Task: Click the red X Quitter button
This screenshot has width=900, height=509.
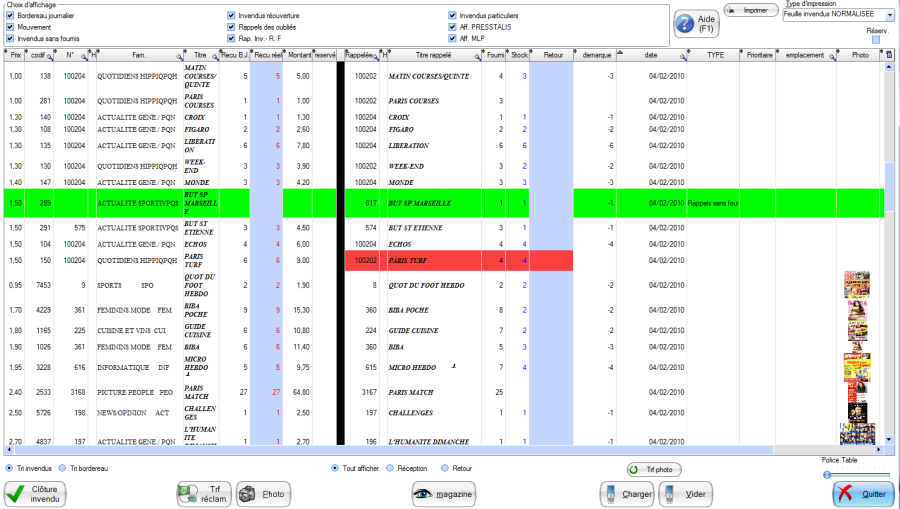Action: pos(862,493)
